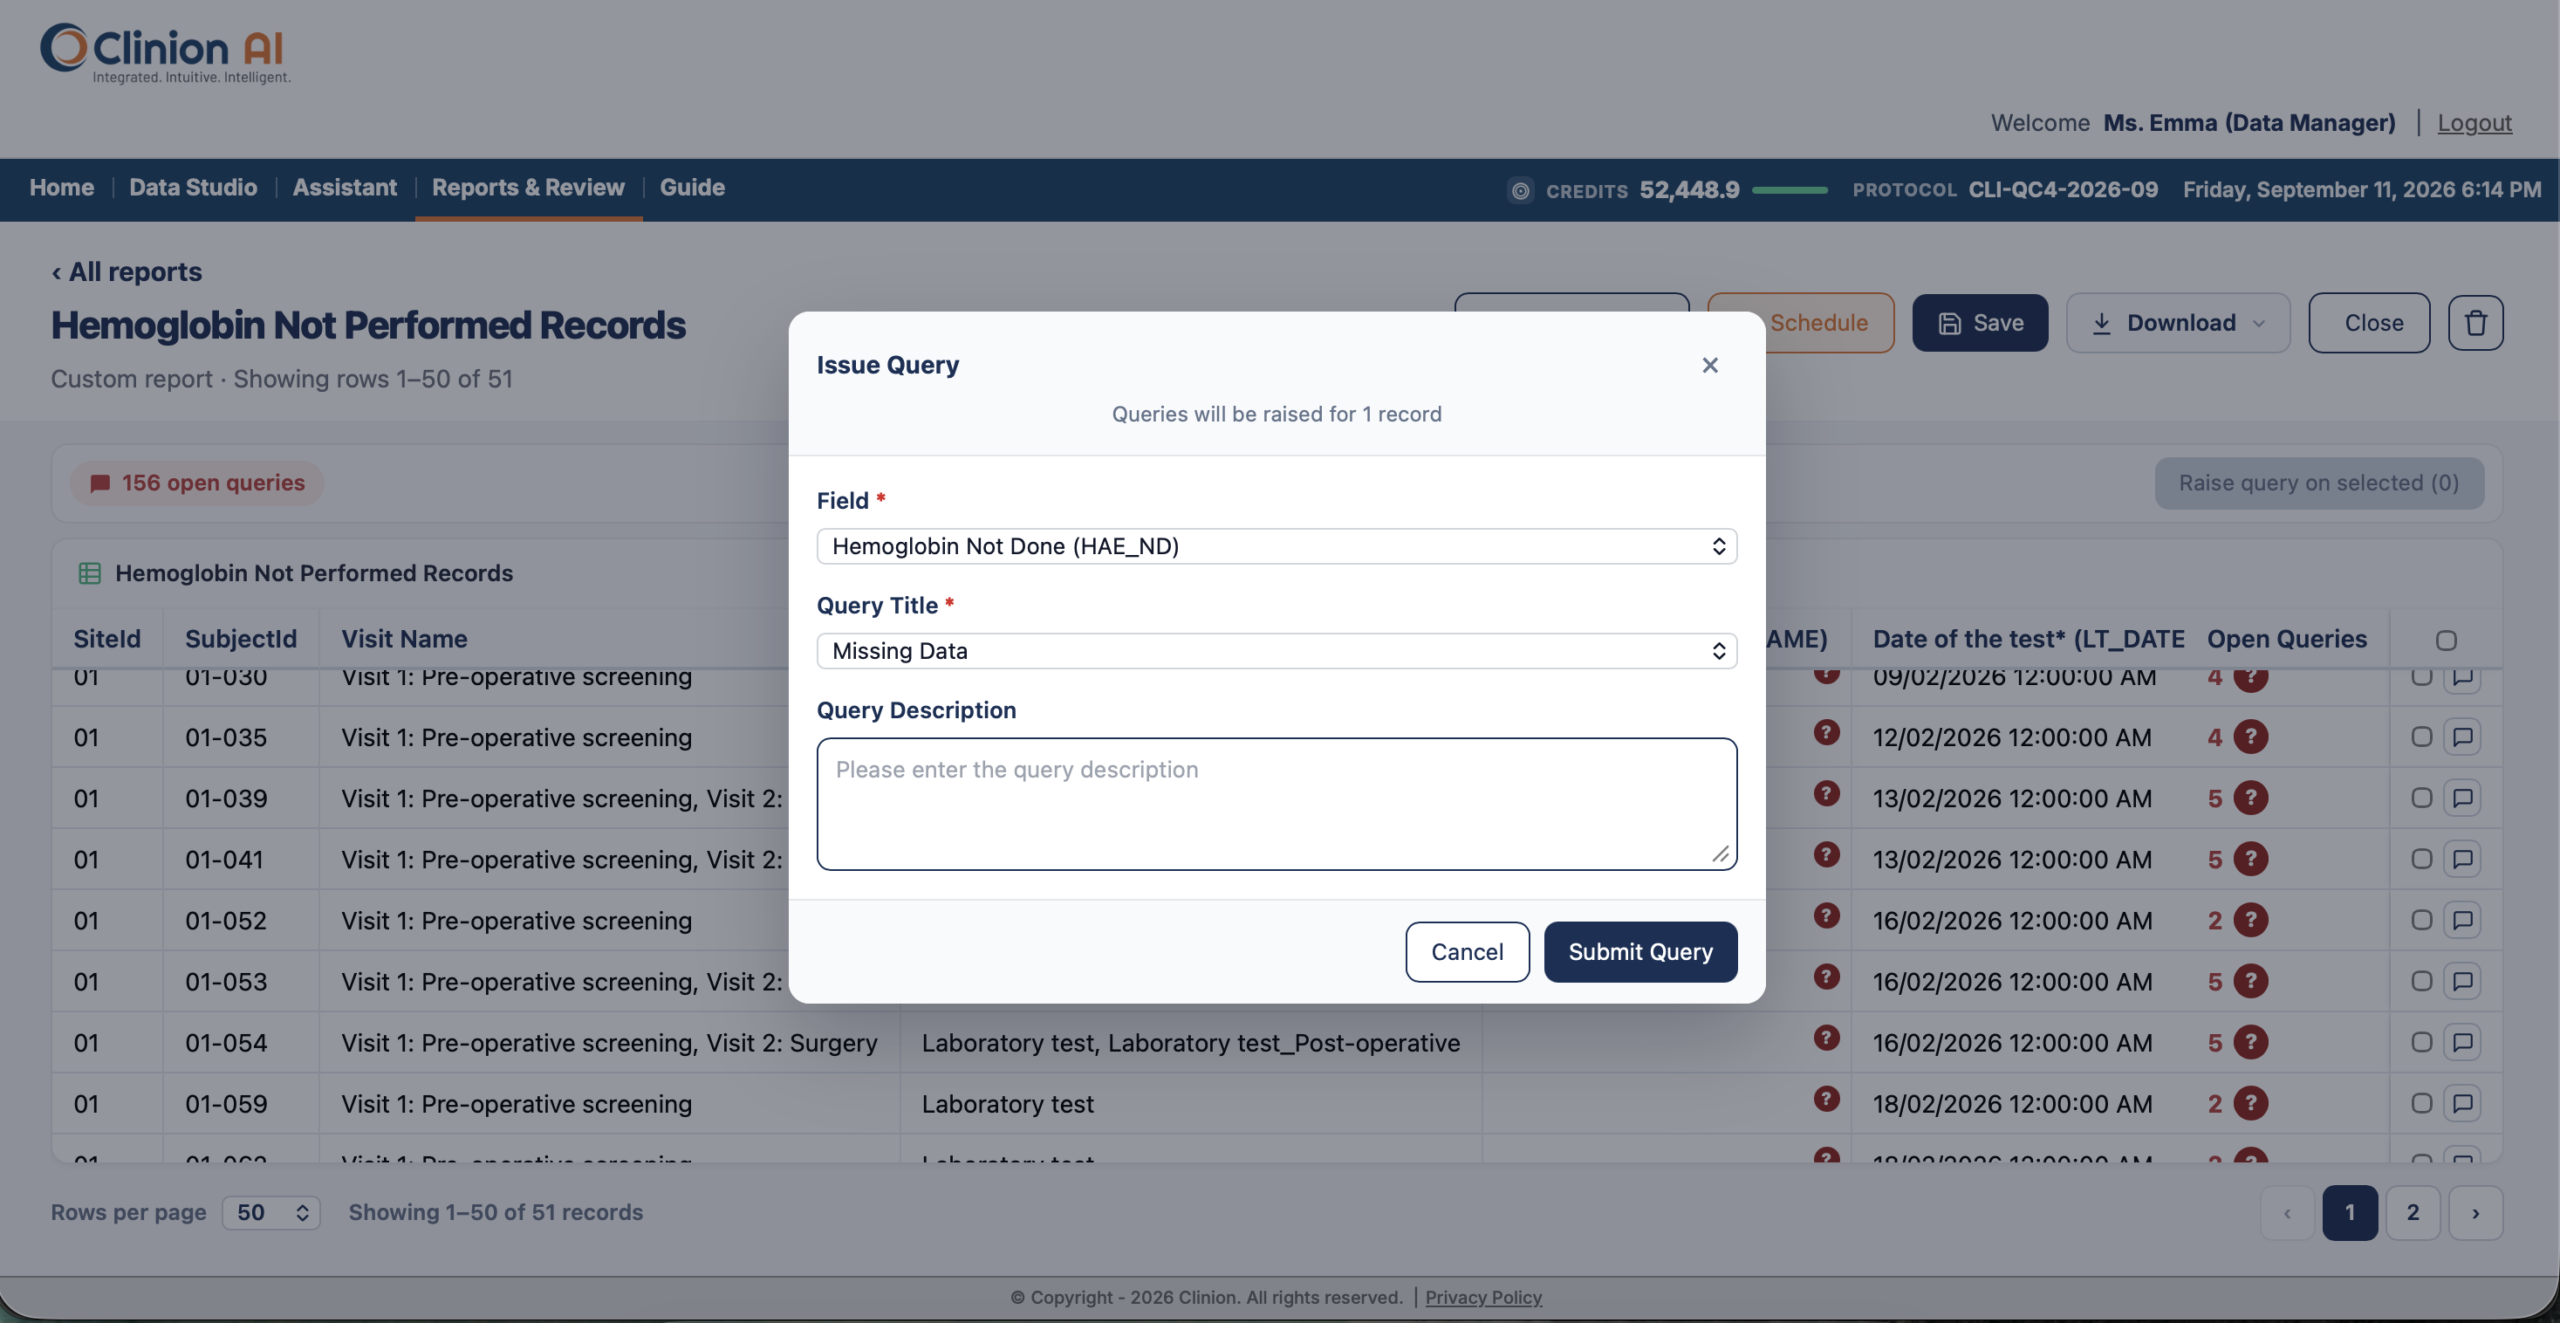The height and width of the screenshot is (1323, 2560).
Task: Expand the Query Title Missing Data dropdown
Action: coord(1276,651)
